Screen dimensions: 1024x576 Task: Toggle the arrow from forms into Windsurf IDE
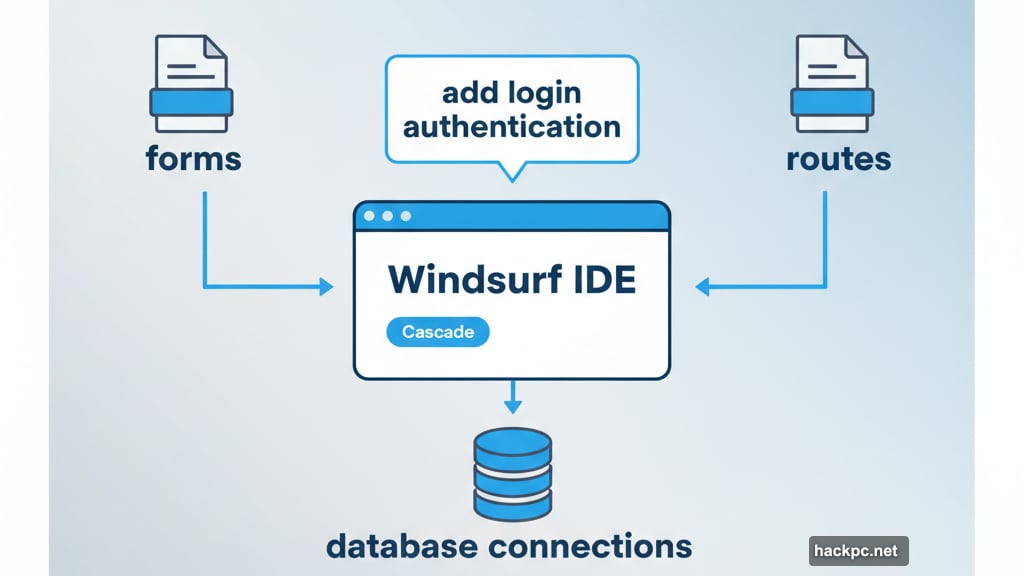(x=270, y=286)
